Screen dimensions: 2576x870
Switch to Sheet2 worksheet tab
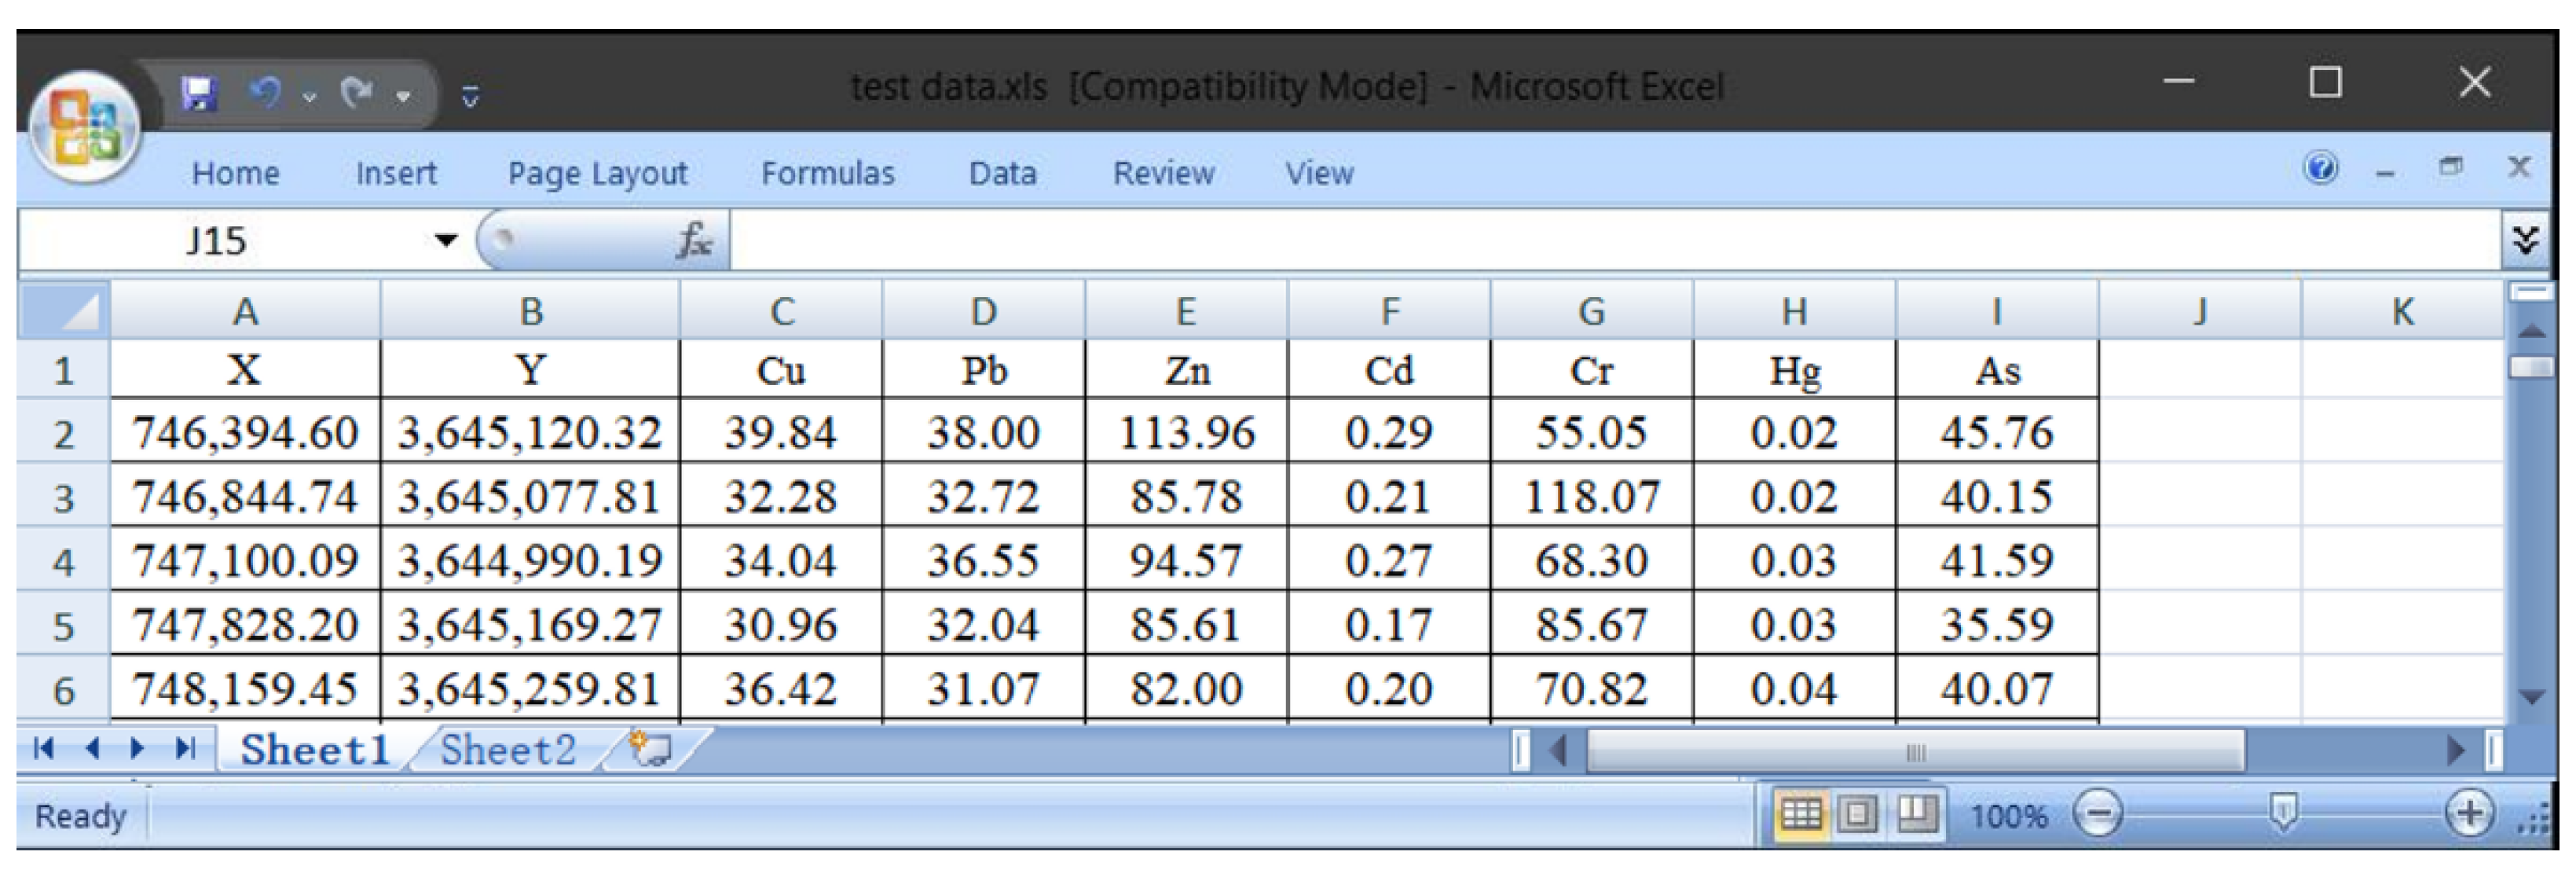click(508, 749)
